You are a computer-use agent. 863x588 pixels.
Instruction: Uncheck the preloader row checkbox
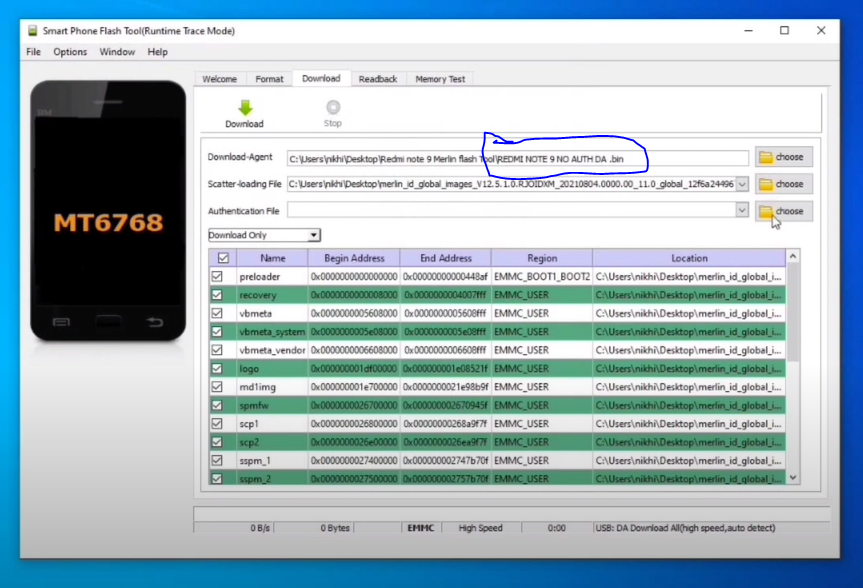(217, 276)
